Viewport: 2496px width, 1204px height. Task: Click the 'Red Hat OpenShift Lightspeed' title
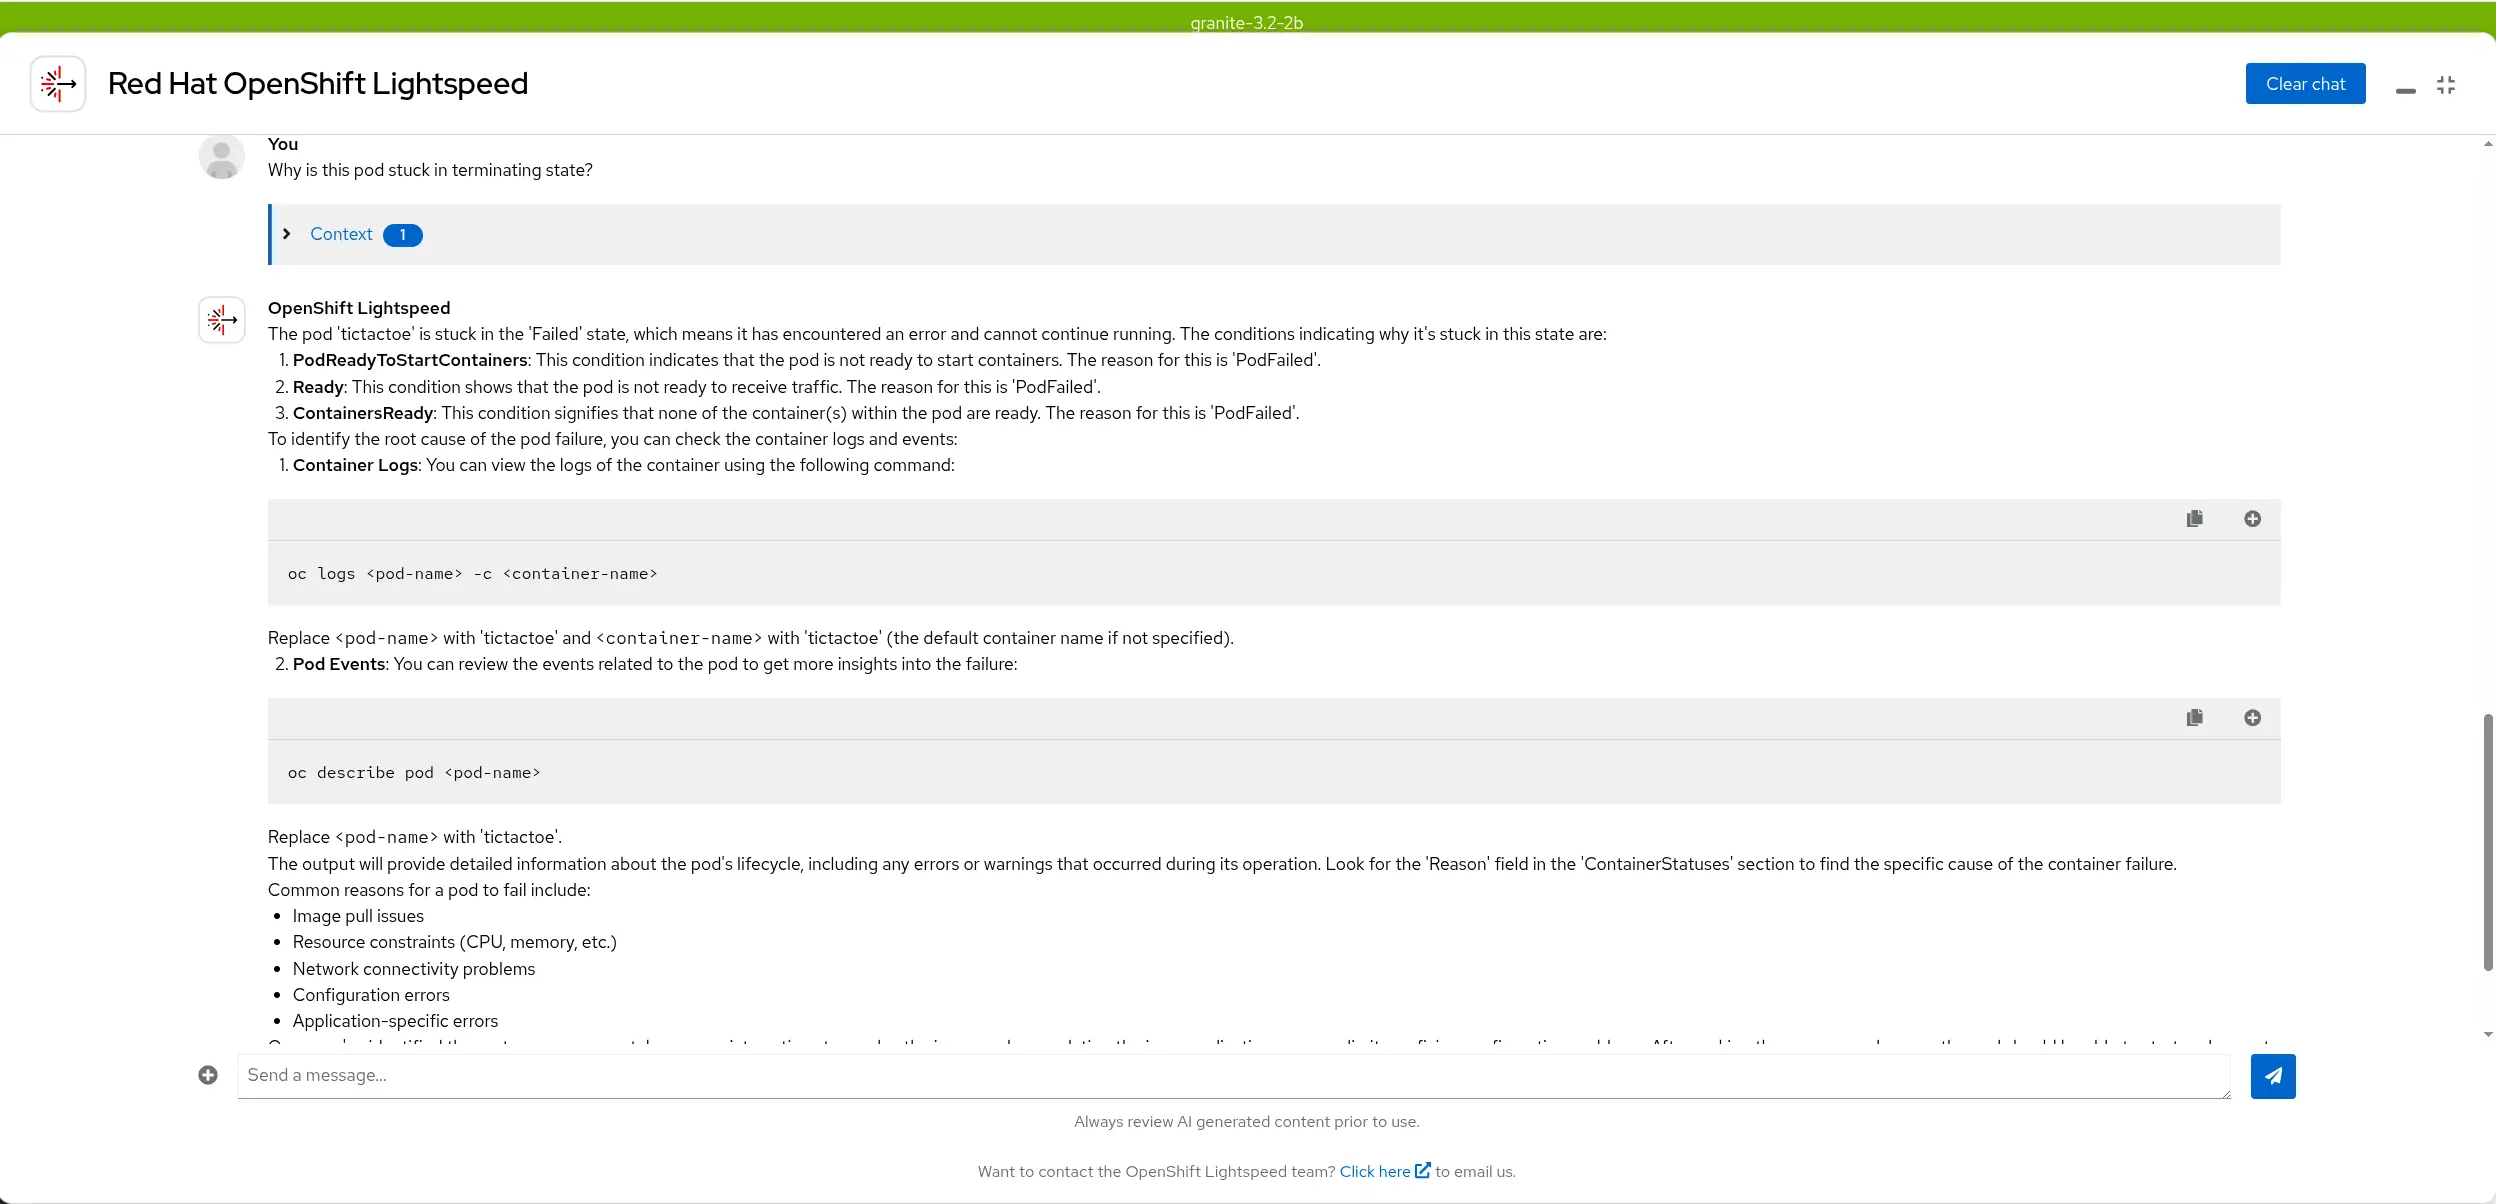click(x=318, y=84)
